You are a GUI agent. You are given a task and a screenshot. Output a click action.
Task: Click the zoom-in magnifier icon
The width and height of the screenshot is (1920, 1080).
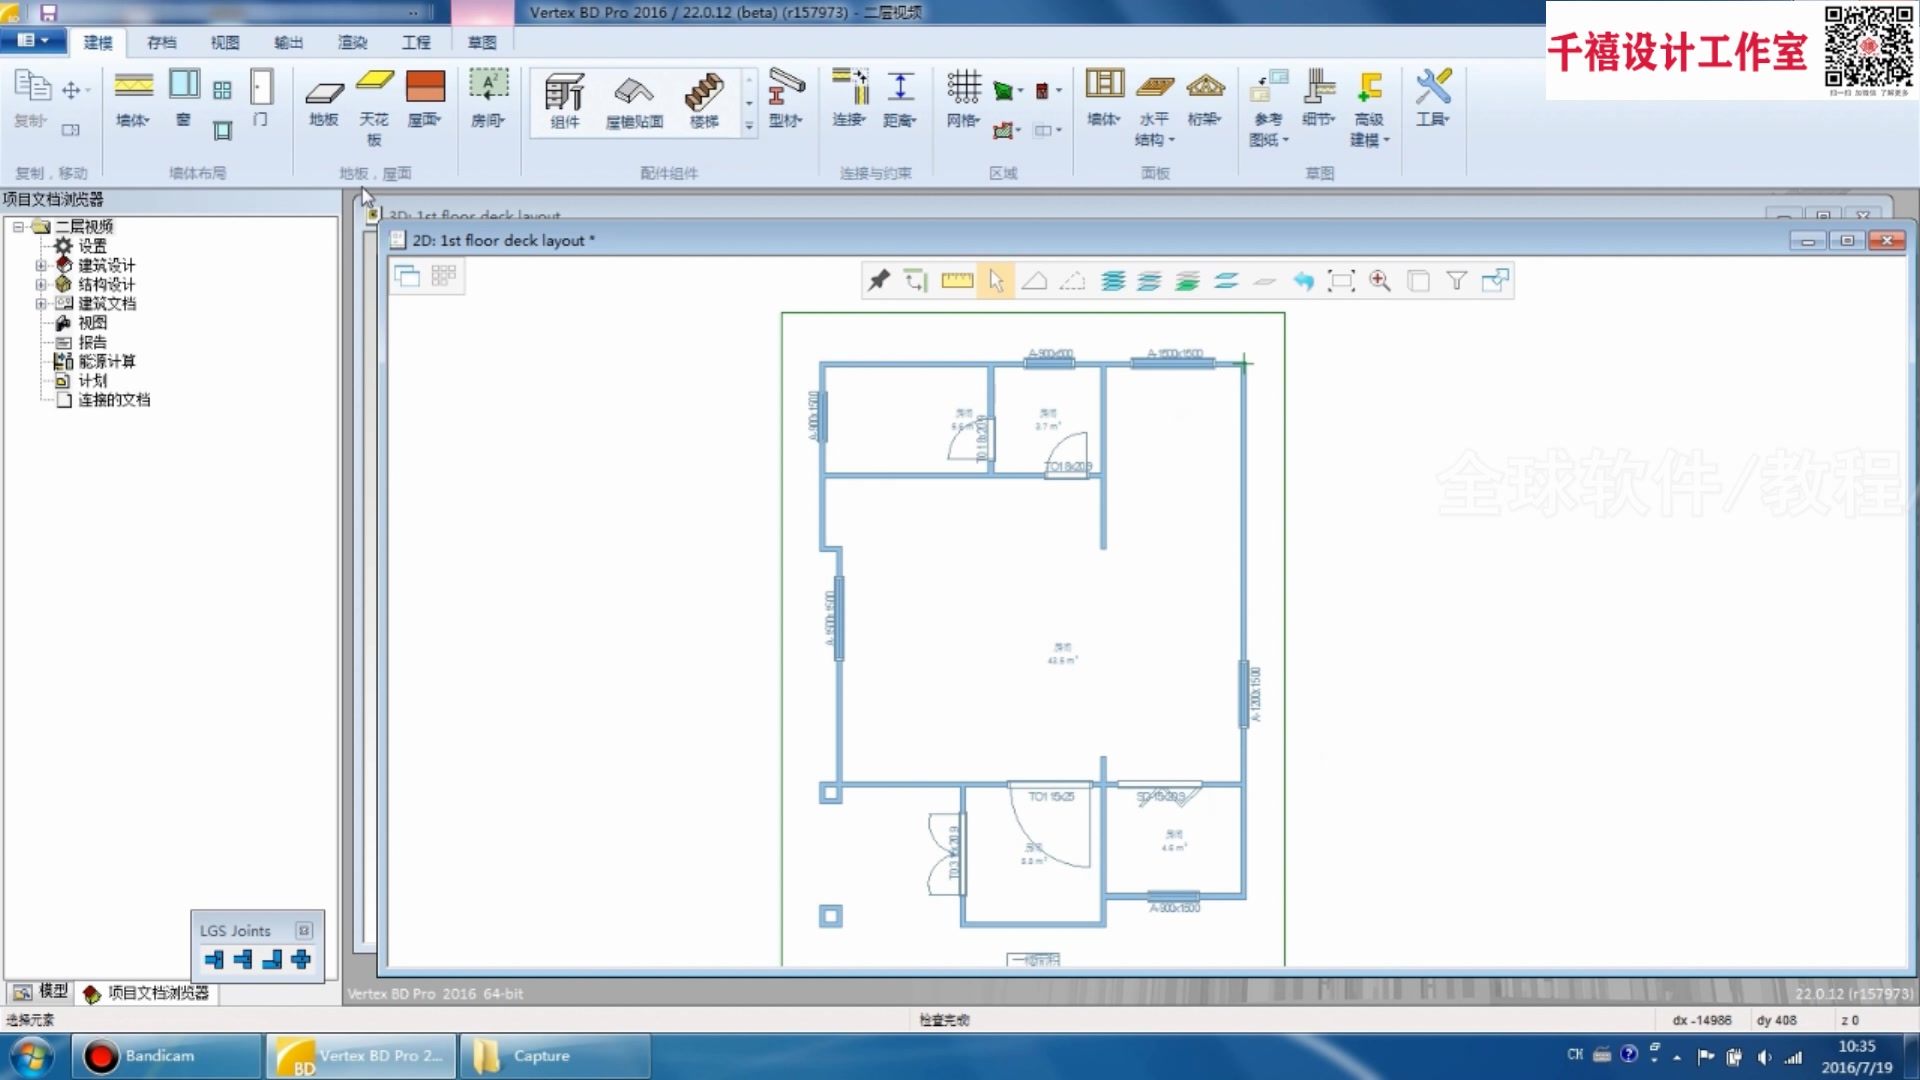pyautogui.click(x=1380, y=281)
